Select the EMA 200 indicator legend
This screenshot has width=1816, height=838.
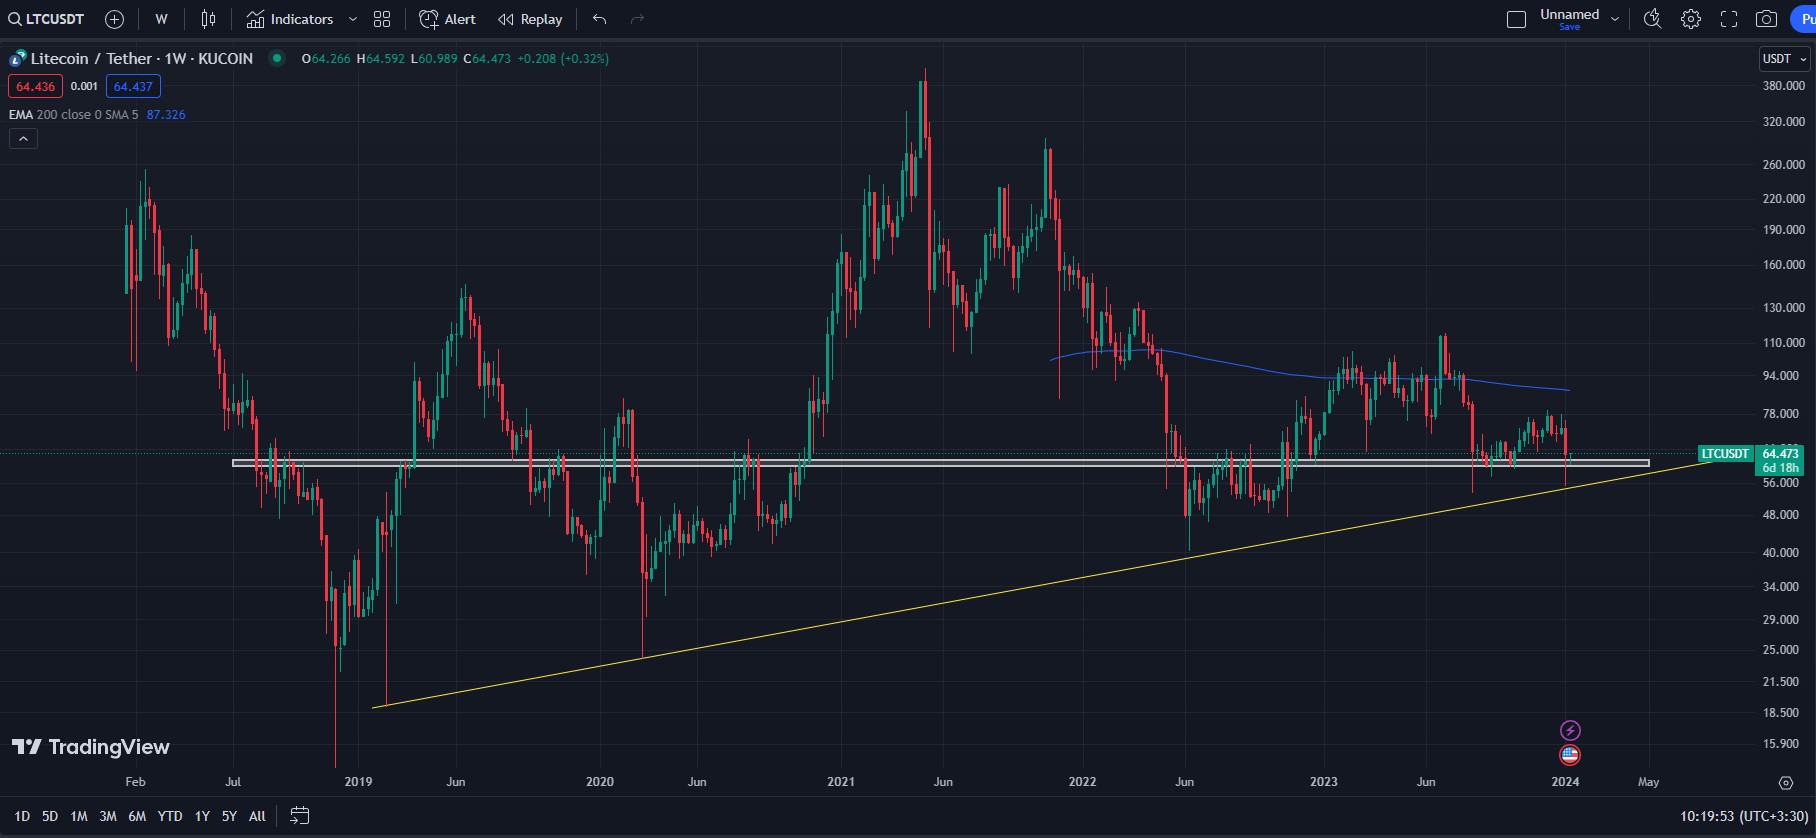point(73,115)
